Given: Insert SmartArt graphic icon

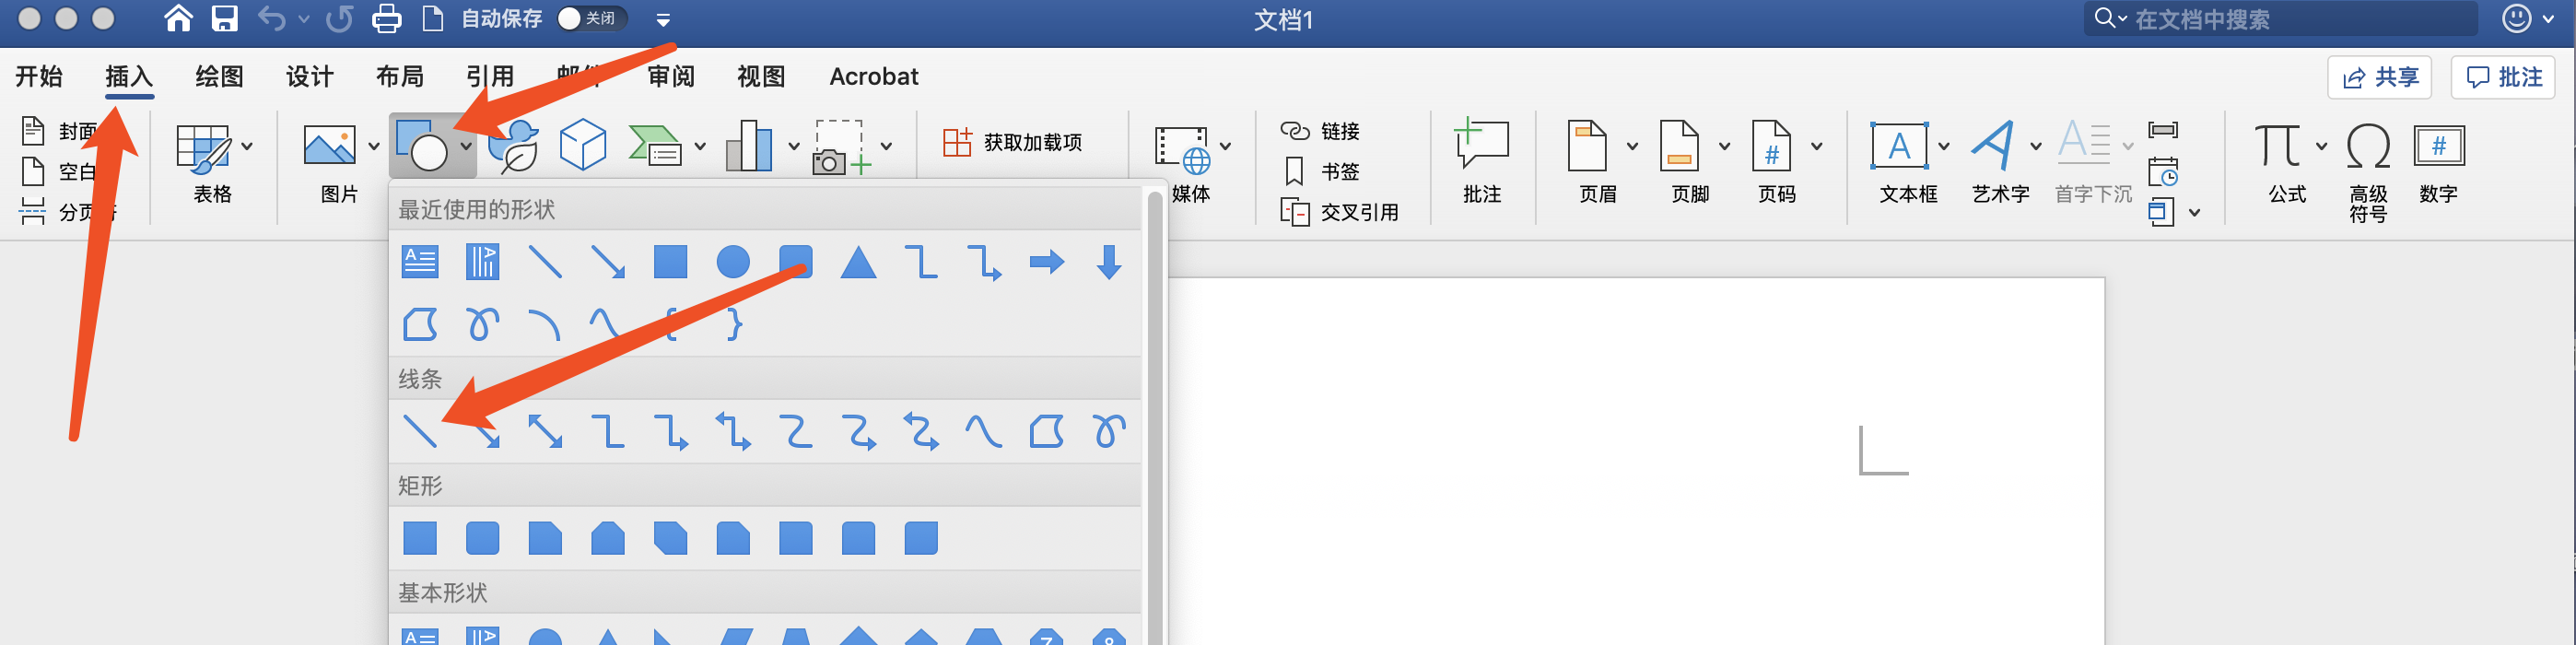Looking at the screenshot, I should (x=655, y=146).
